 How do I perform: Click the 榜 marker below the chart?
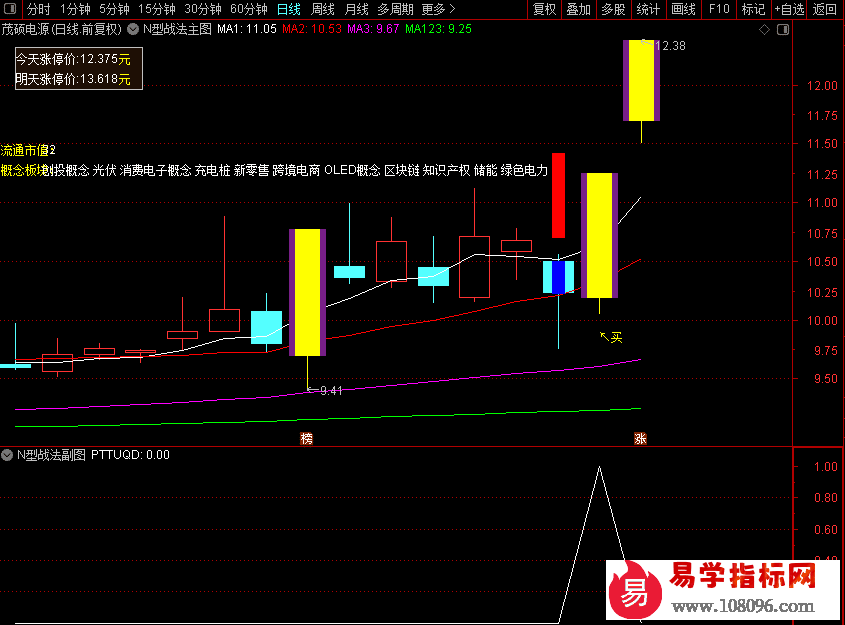coord(306,439)
